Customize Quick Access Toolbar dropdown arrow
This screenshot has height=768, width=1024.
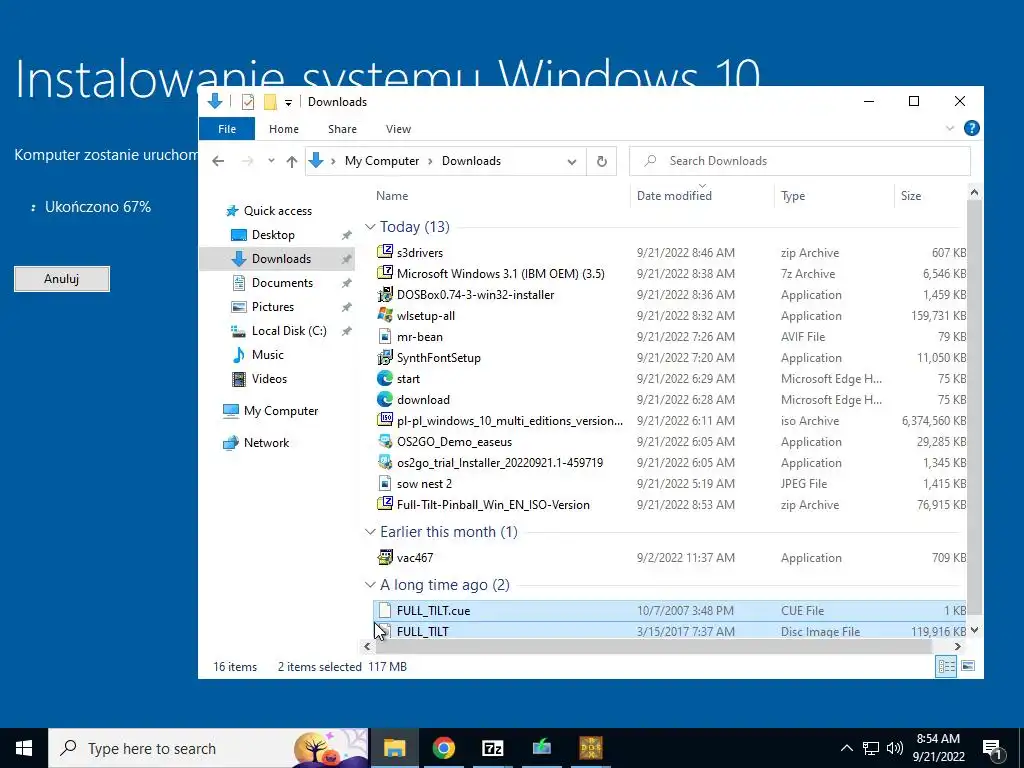tap(288, 103)
